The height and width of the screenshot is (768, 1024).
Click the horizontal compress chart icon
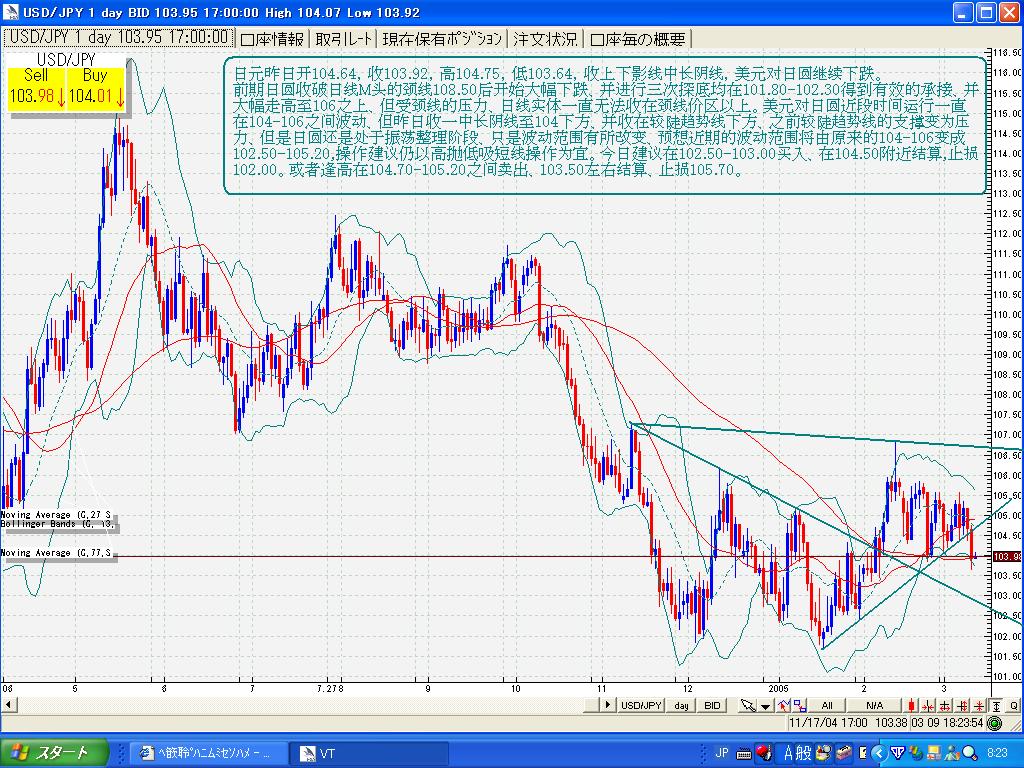928,706
